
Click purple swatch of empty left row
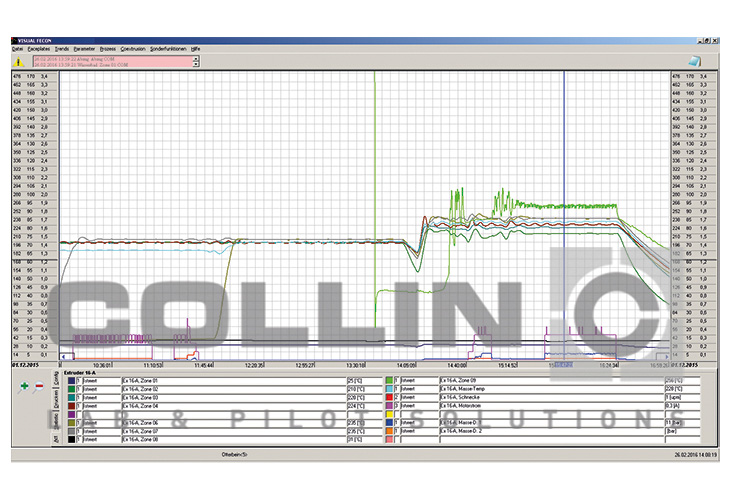point(71,414)
